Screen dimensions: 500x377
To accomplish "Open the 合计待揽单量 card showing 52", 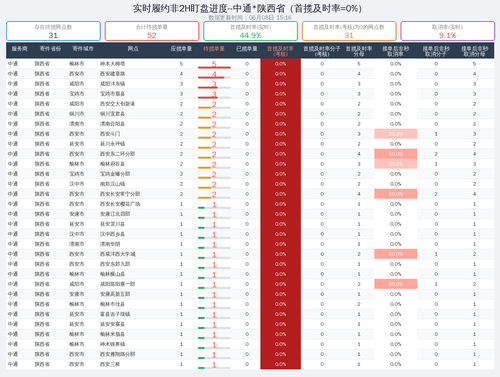I will tap(152, 31).
